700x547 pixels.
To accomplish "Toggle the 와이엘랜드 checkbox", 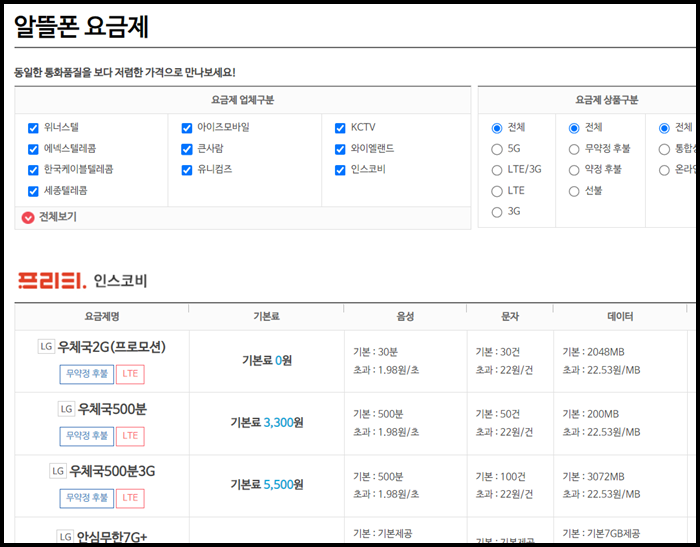I will click(340, 149).
